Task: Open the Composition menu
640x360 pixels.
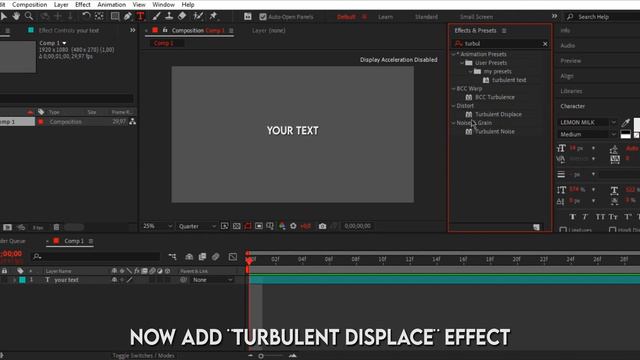Action: pyautogui.click(x=29, y=4)
